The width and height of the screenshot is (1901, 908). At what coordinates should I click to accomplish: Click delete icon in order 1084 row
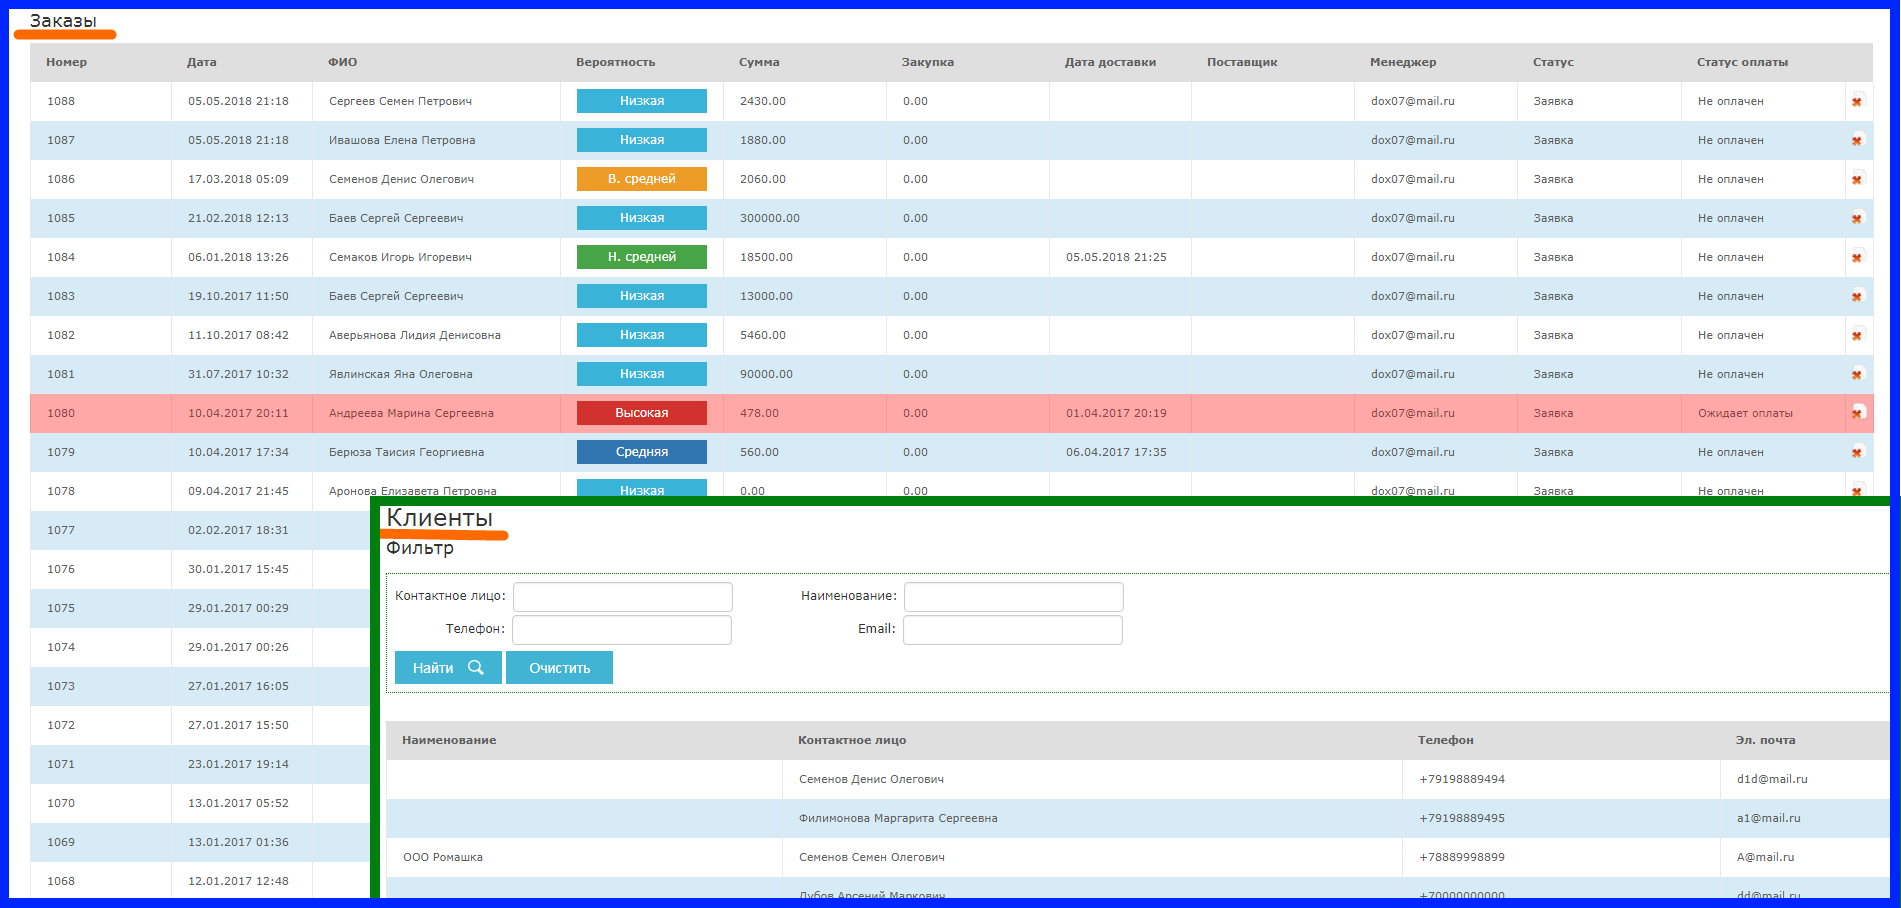[x=1857, y=257]
